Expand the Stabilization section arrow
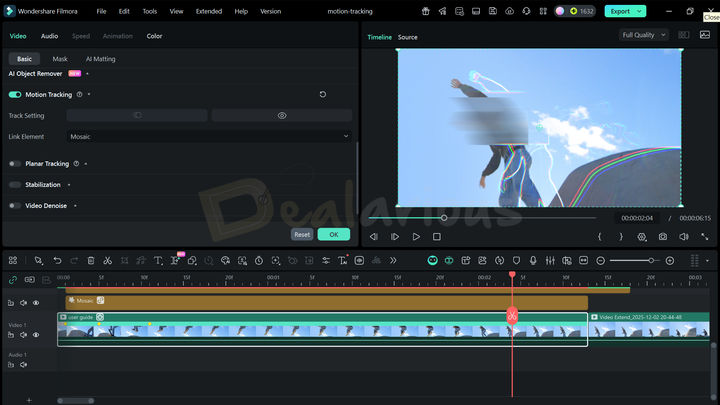 69,185
